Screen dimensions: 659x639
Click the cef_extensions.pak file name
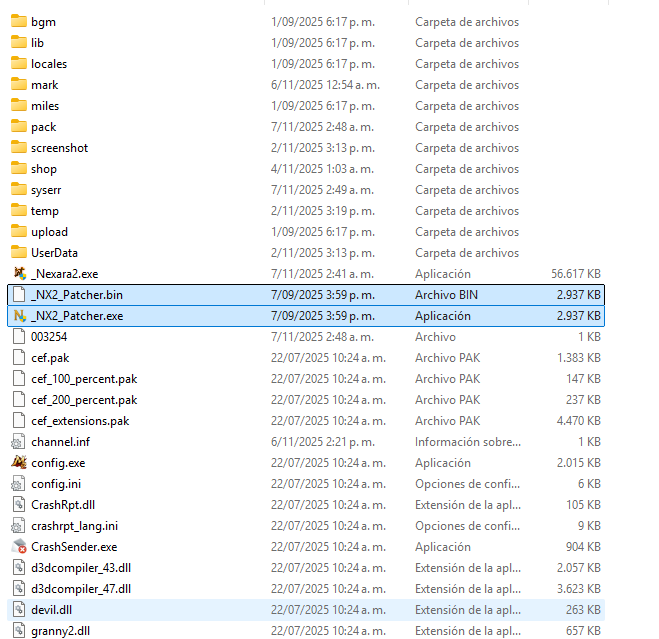click(x=80, y=421)
